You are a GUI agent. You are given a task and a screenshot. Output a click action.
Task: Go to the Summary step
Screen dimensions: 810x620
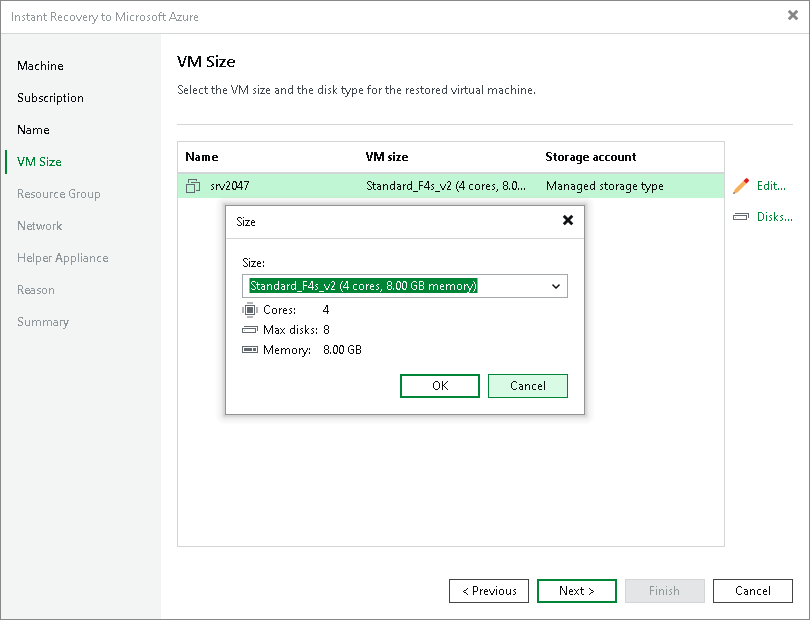coord(43,322)
